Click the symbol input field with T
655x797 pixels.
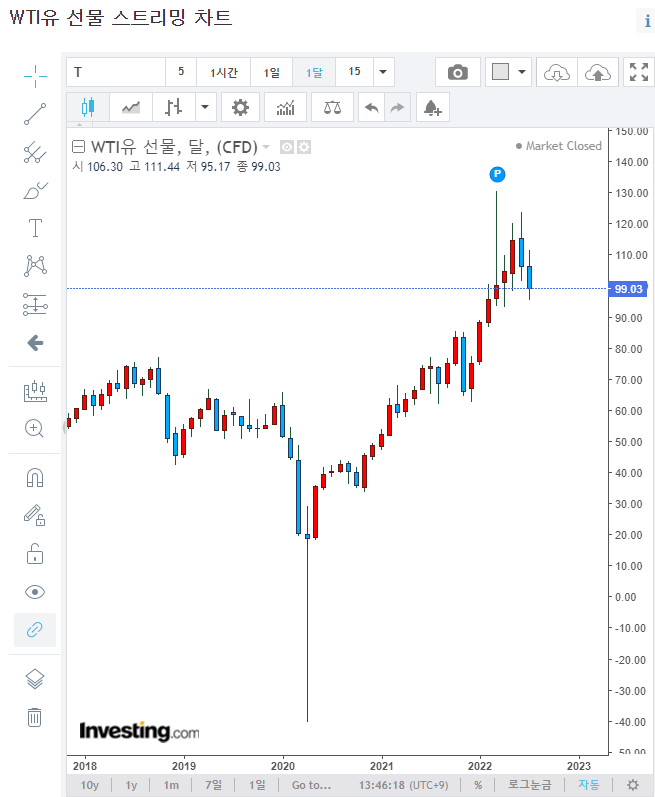tap(116, 72)
